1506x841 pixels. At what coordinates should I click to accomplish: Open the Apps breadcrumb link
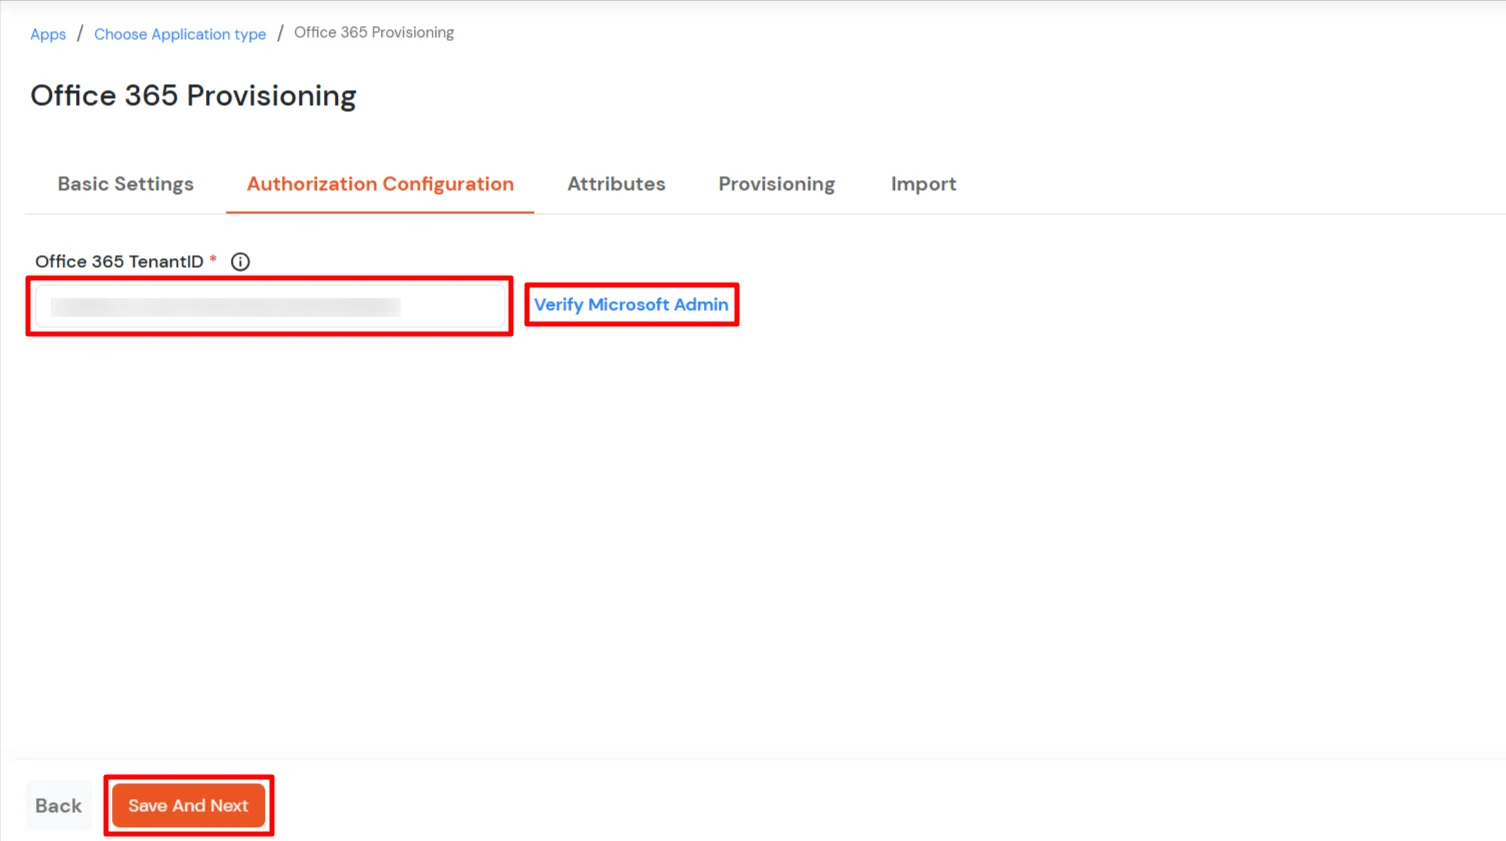[47, 33]
